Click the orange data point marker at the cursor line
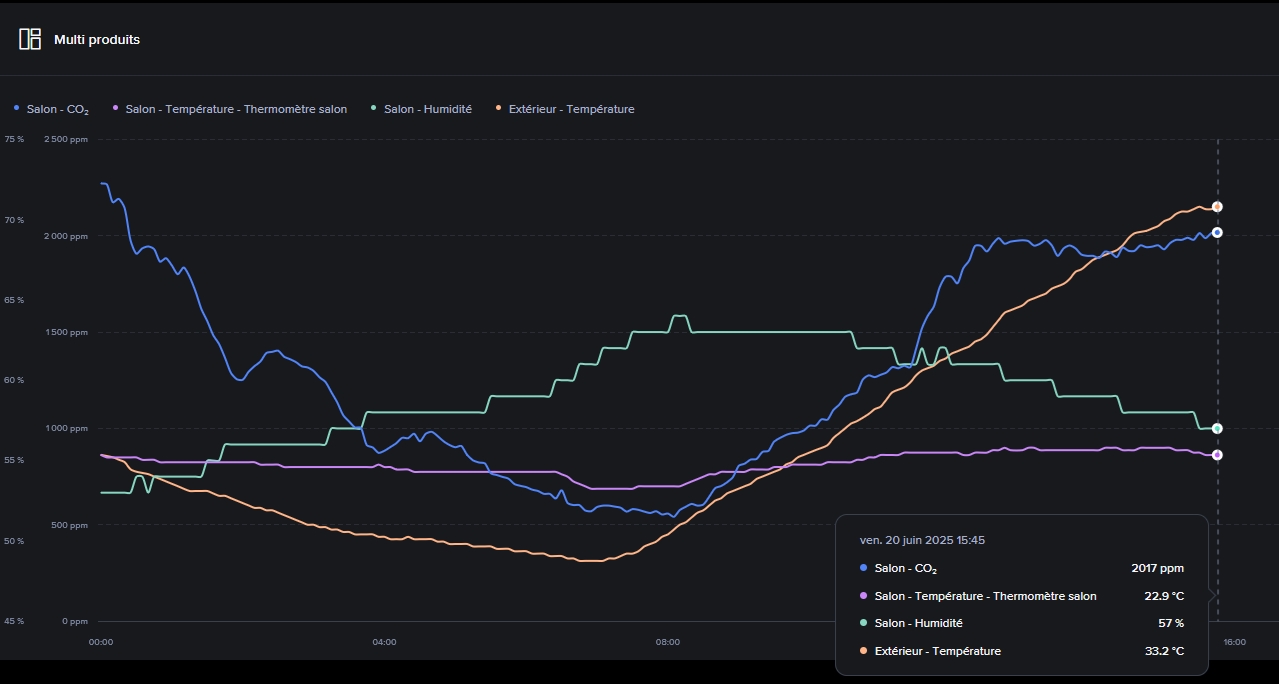Image resolution: width=1279 pixels, height=684 pixels. [1217, 207]
